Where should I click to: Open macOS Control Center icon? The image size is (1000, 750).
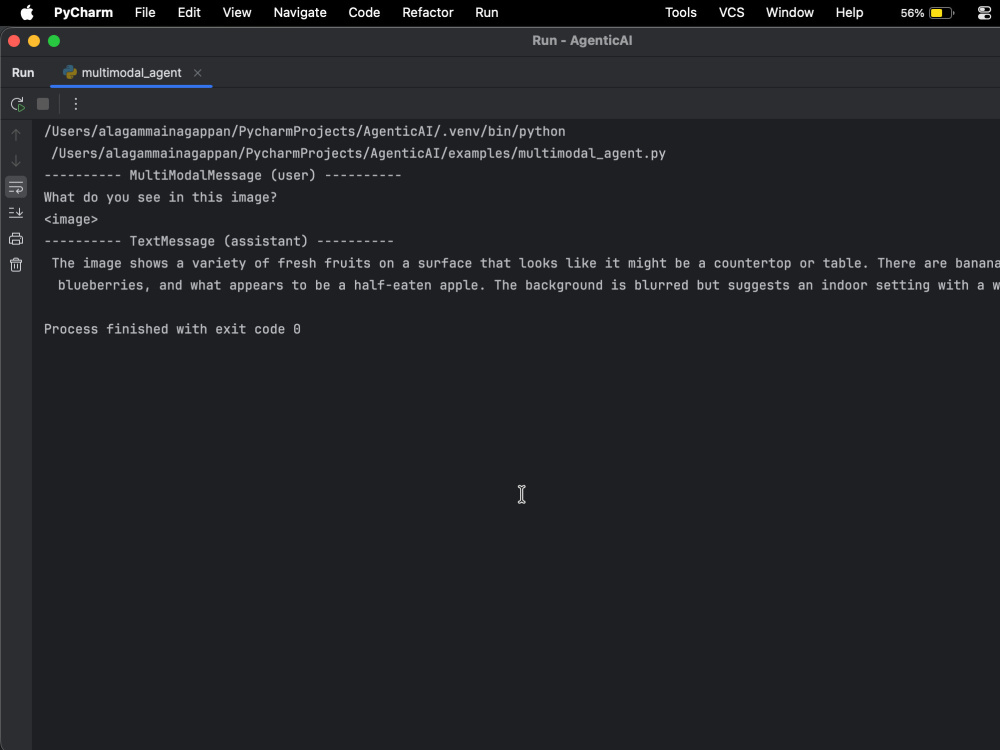[984, 13]
